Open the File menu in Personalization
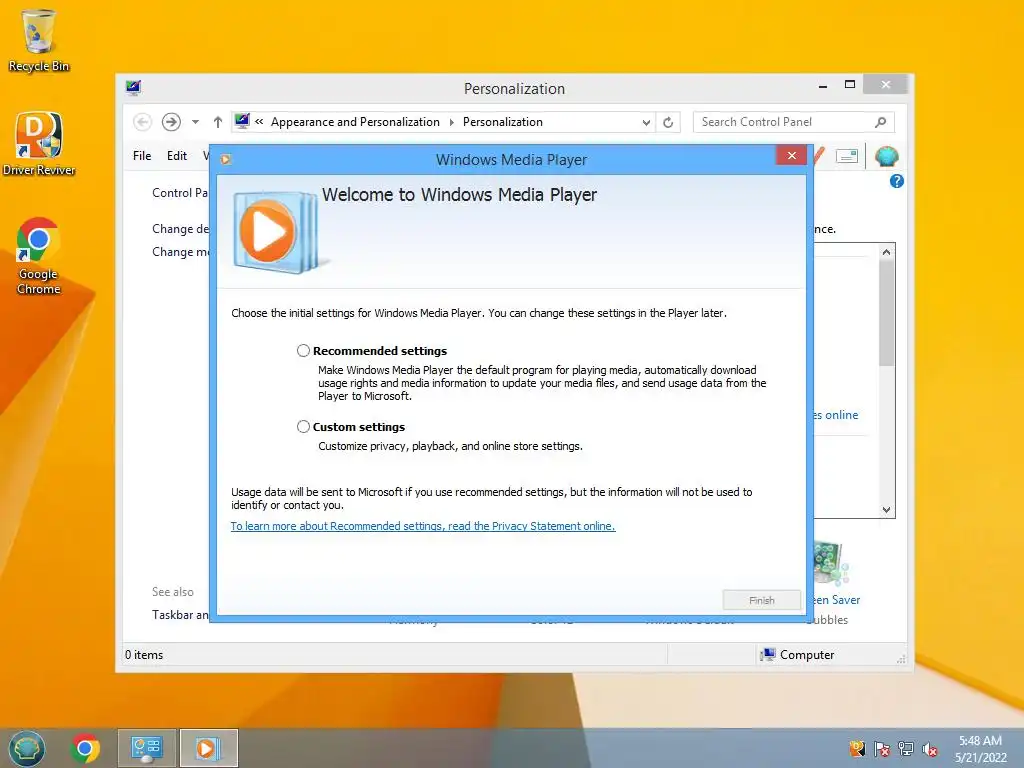Screen dimensions: 1024x768 142,155
